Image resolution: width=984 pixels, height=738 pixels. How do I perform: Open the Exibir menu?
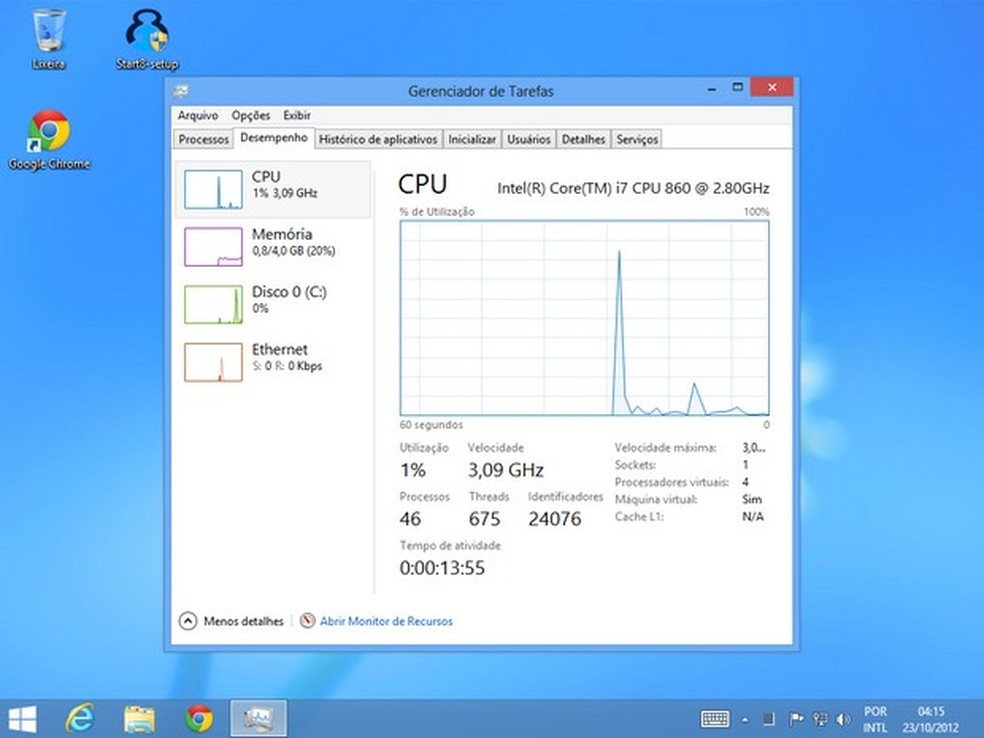coord(297,115)
